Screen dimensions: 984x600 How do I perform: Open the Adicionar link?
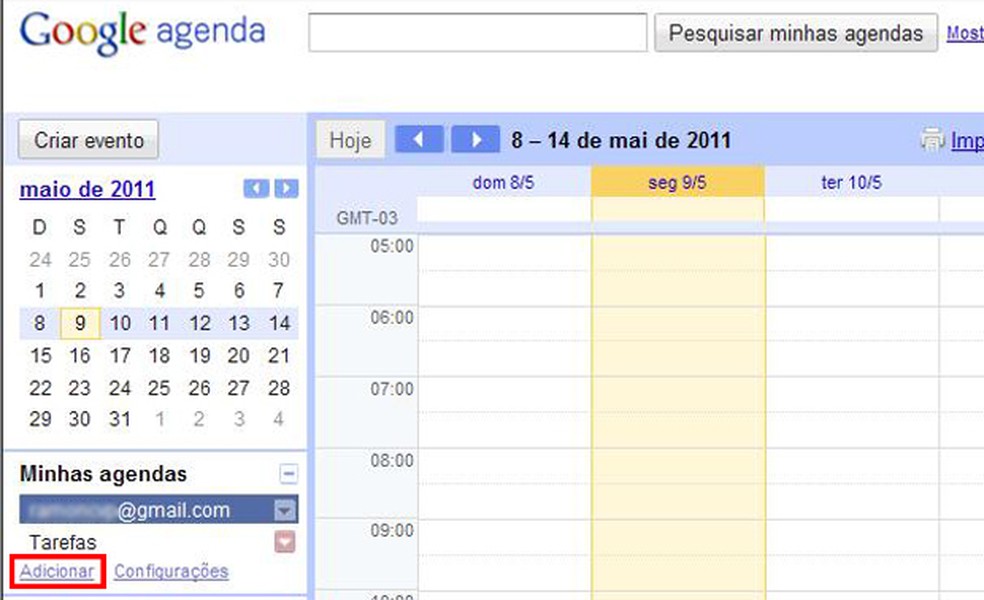pyautogui.click(x=56, y=571)
